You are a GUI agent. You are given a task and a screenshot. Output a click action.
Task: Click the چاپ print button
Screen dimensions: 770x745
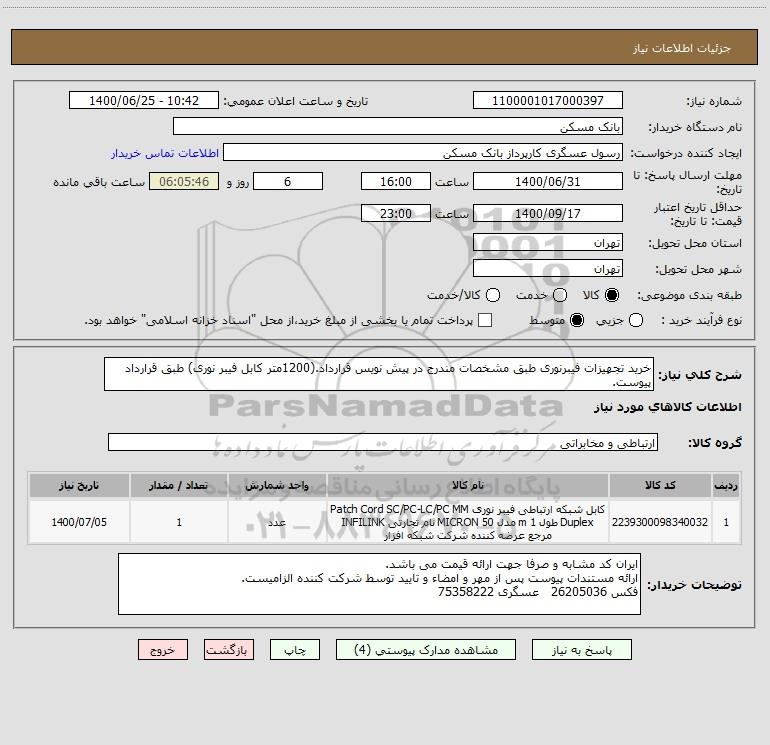point(295,650)
